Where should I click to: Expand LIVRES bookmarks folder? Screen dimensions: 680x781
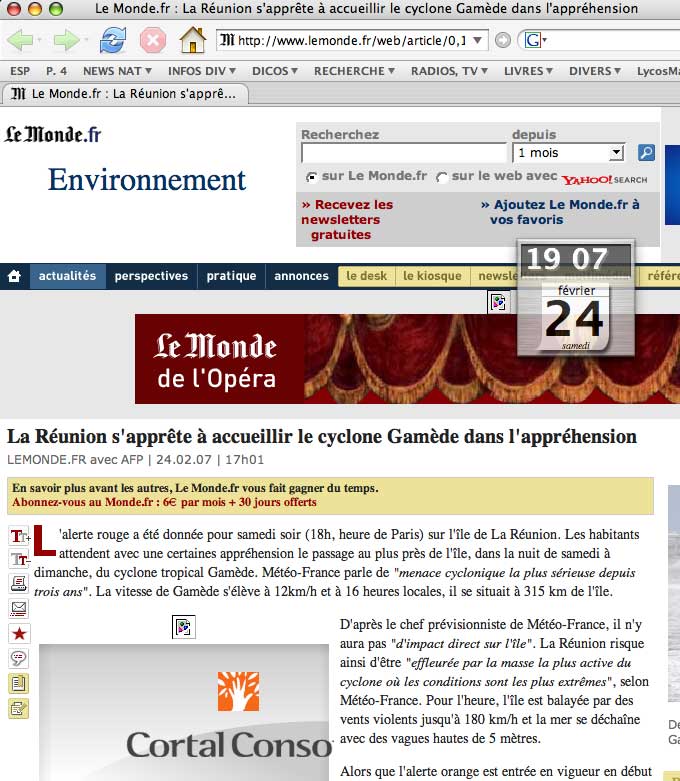(528, 71)
